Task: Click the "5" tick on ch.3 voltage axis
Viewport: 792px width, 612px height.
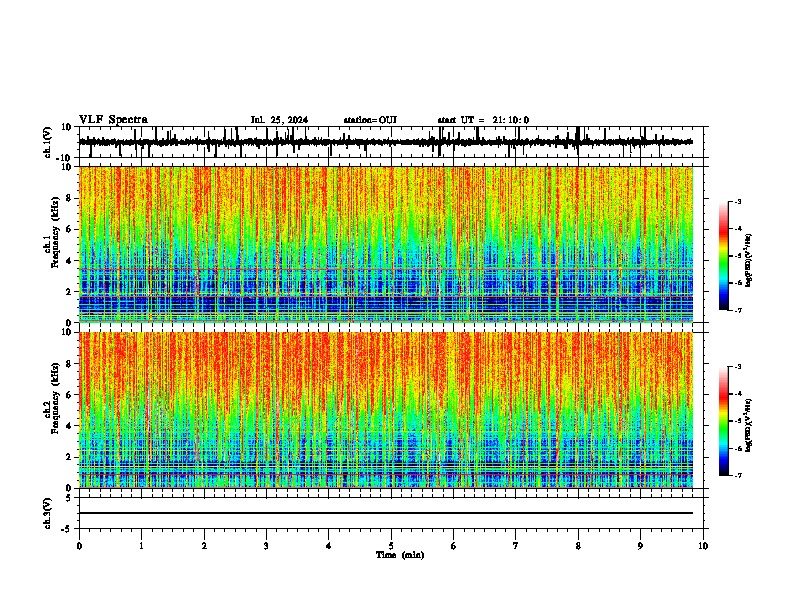Action: pos(70,498)
